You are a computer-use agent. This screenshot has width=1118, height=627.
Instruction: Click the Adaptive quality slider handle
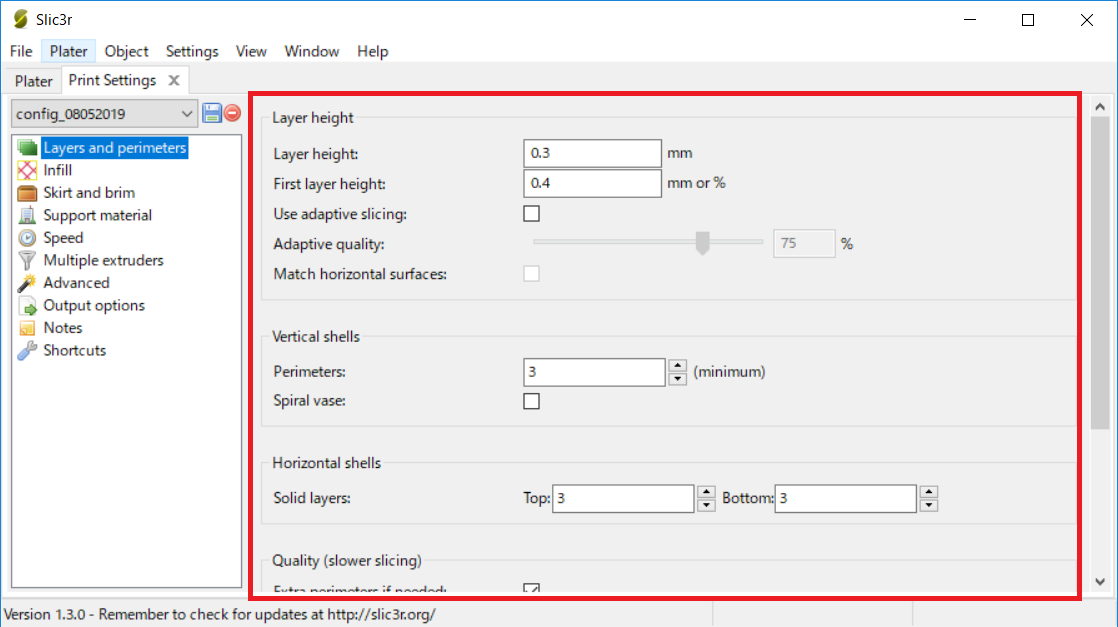[702, 243]
